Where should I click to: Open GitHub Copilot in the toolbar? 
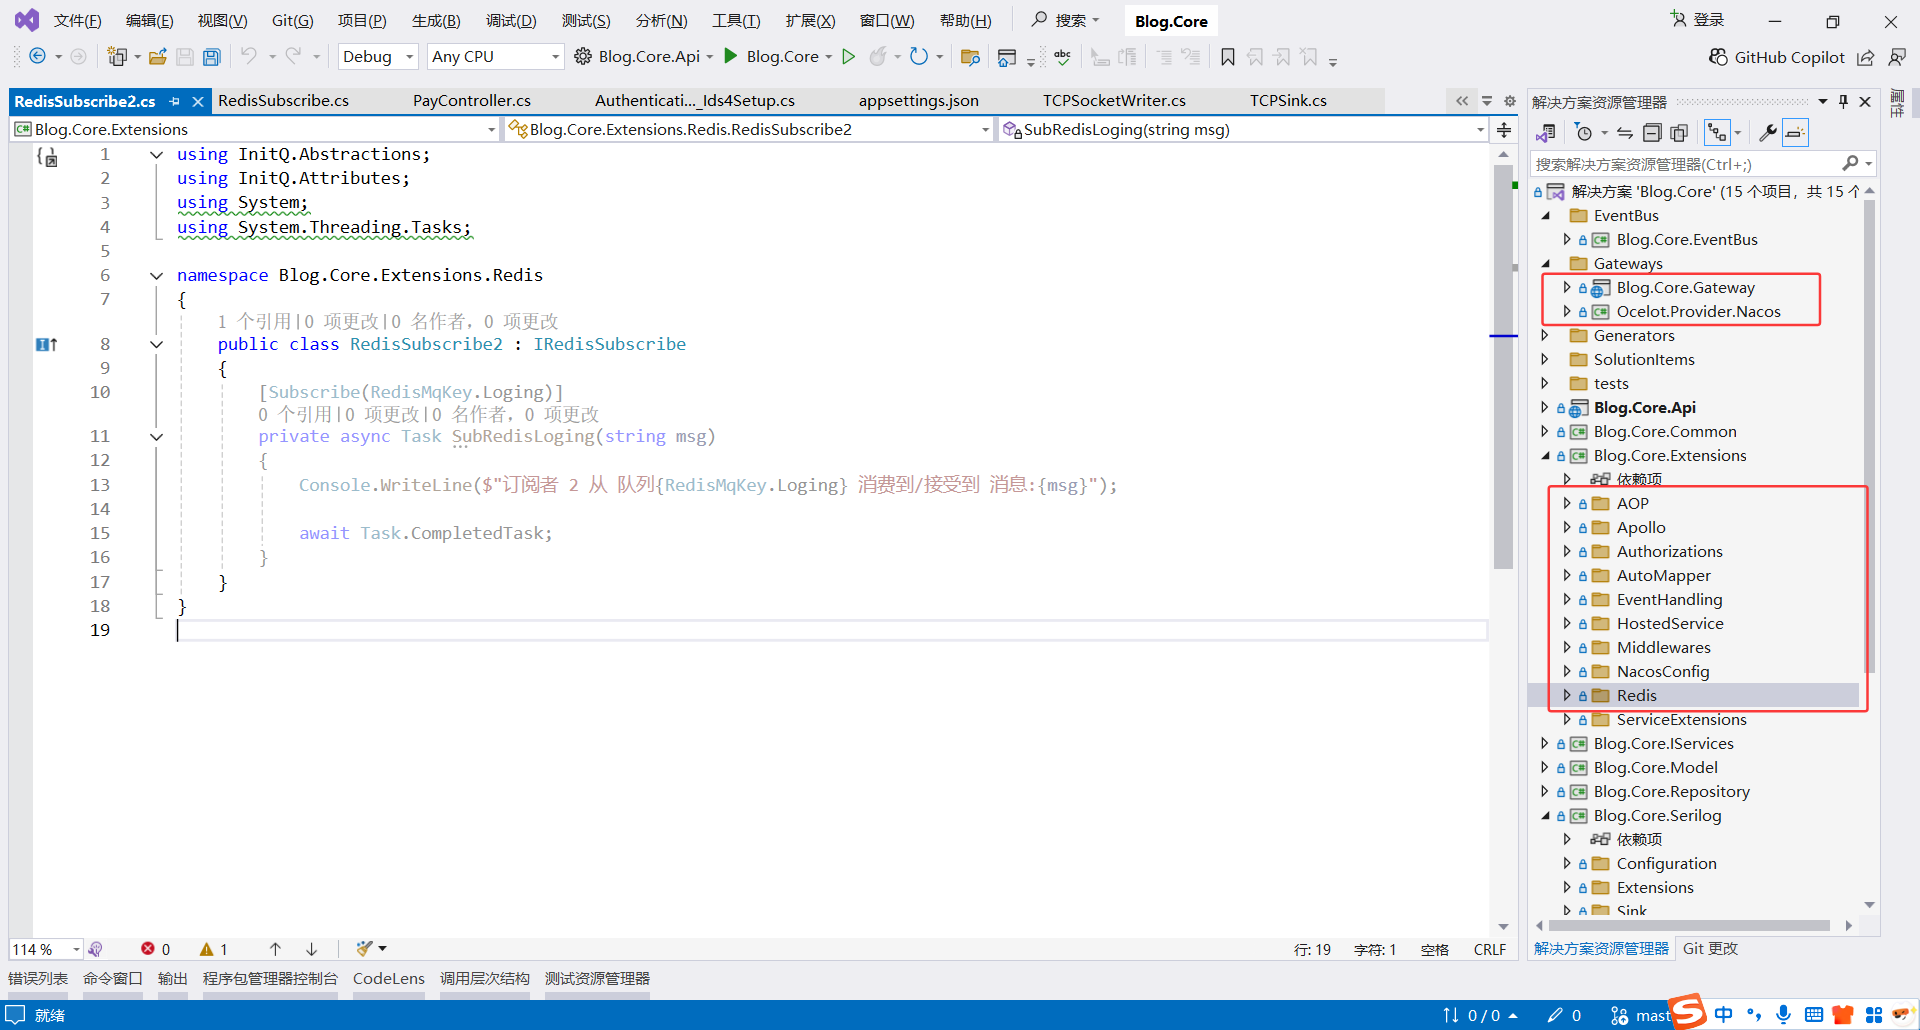[1776, 57]
